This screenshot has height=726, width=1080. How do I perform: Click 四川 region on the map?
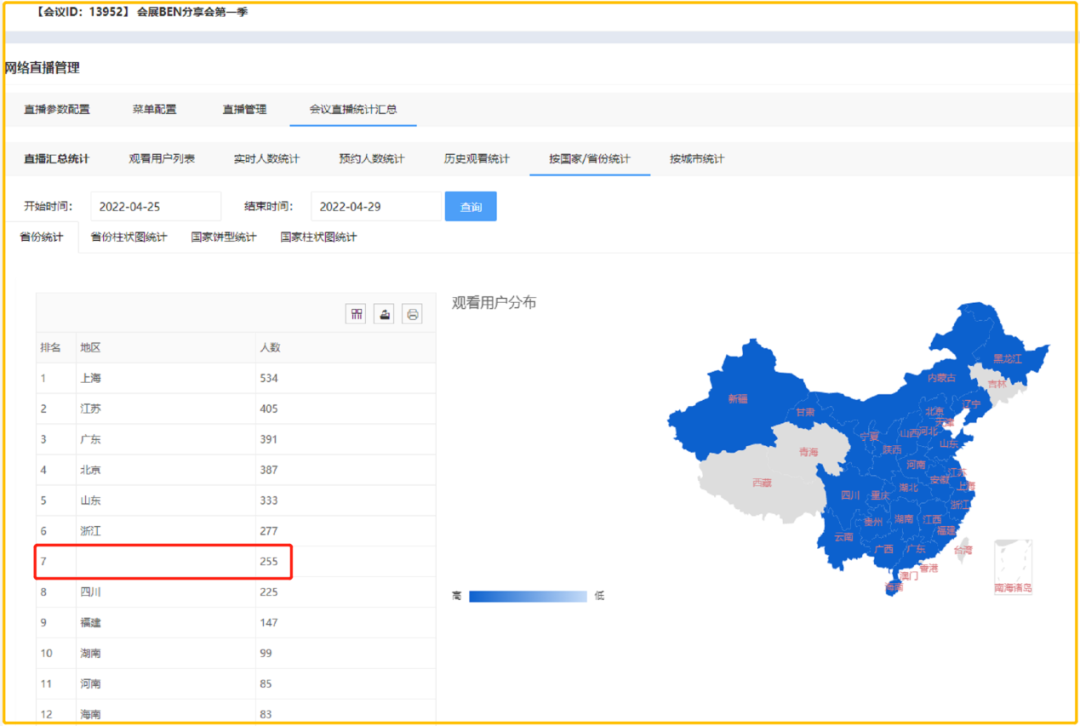850,495
